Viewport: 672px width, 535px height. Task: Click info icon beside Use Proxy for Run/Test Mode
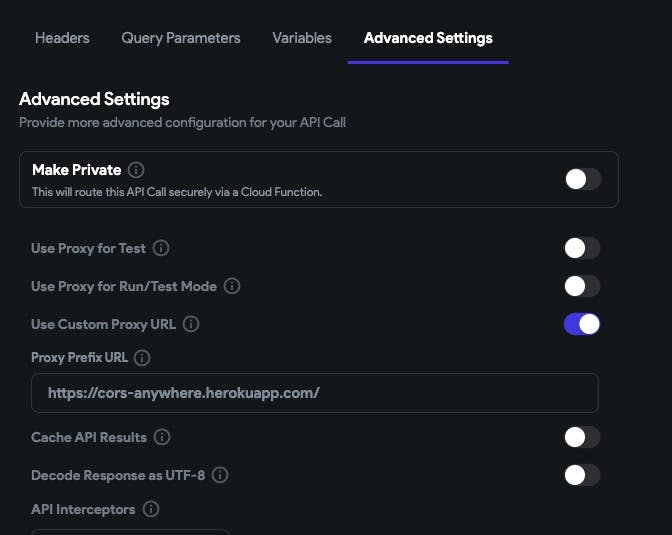232,286
